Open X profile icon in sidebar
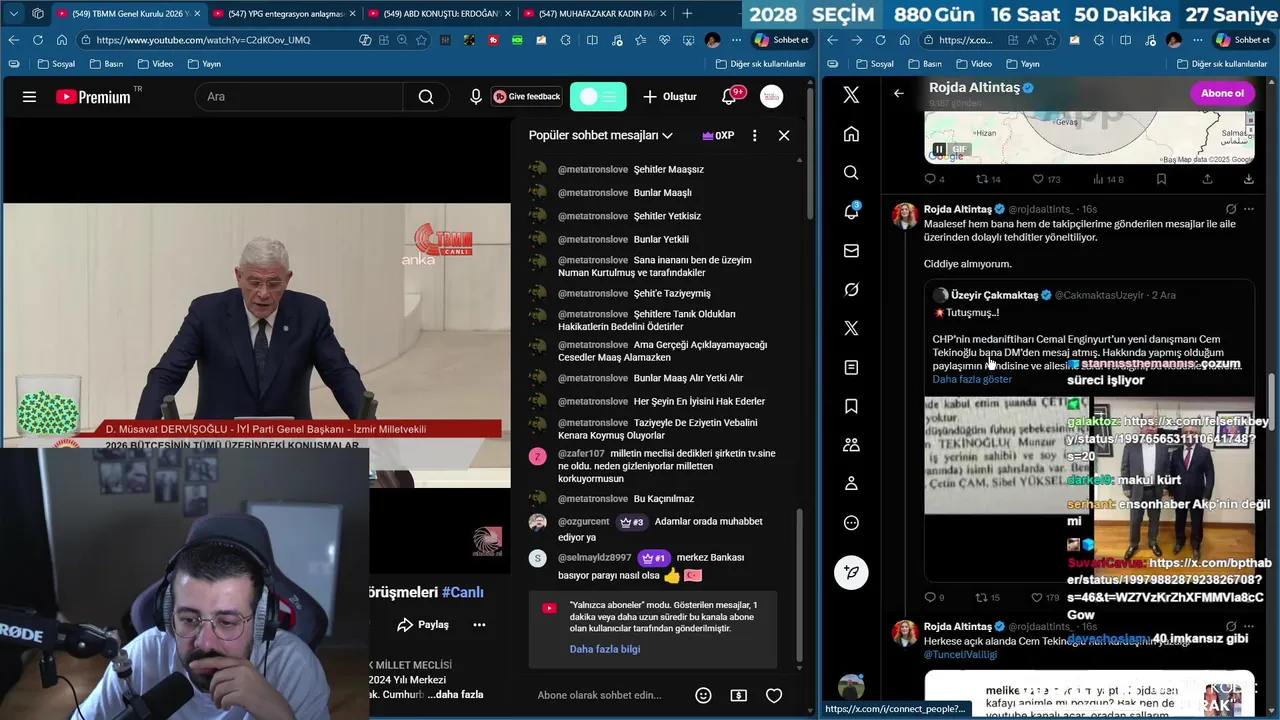This screenshot has height=720, width=1280. pos(851,484)
